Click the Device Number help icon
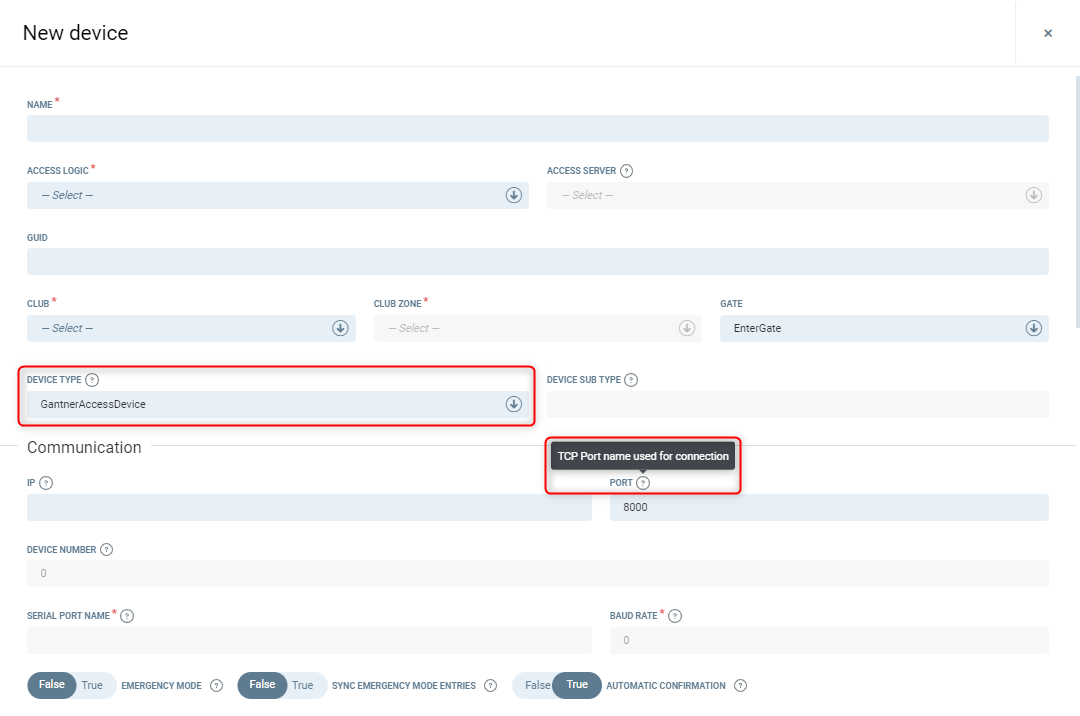Image resolution: width=1080 pixels, height=716 pixels. (107, 550)
